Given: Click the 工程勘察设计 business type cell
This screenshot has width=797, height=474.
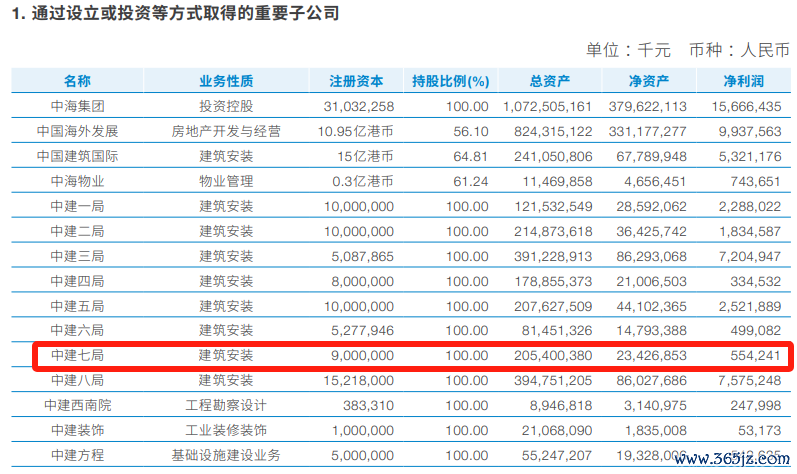Looking at the screenshot, I should pyautogui.click(x=226, y=405).
